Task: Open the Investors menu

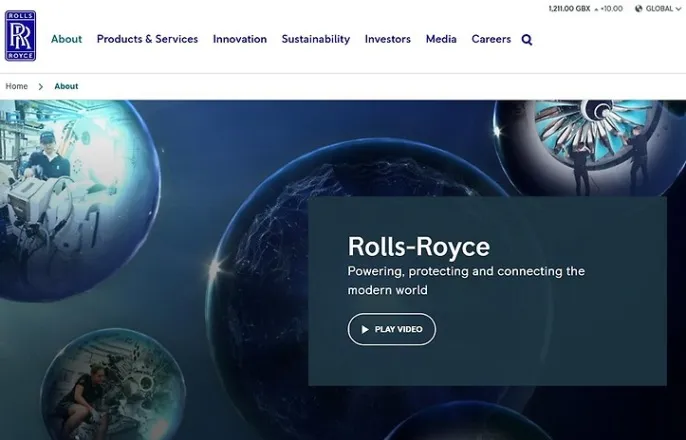Action: click(x=388, y=39)
